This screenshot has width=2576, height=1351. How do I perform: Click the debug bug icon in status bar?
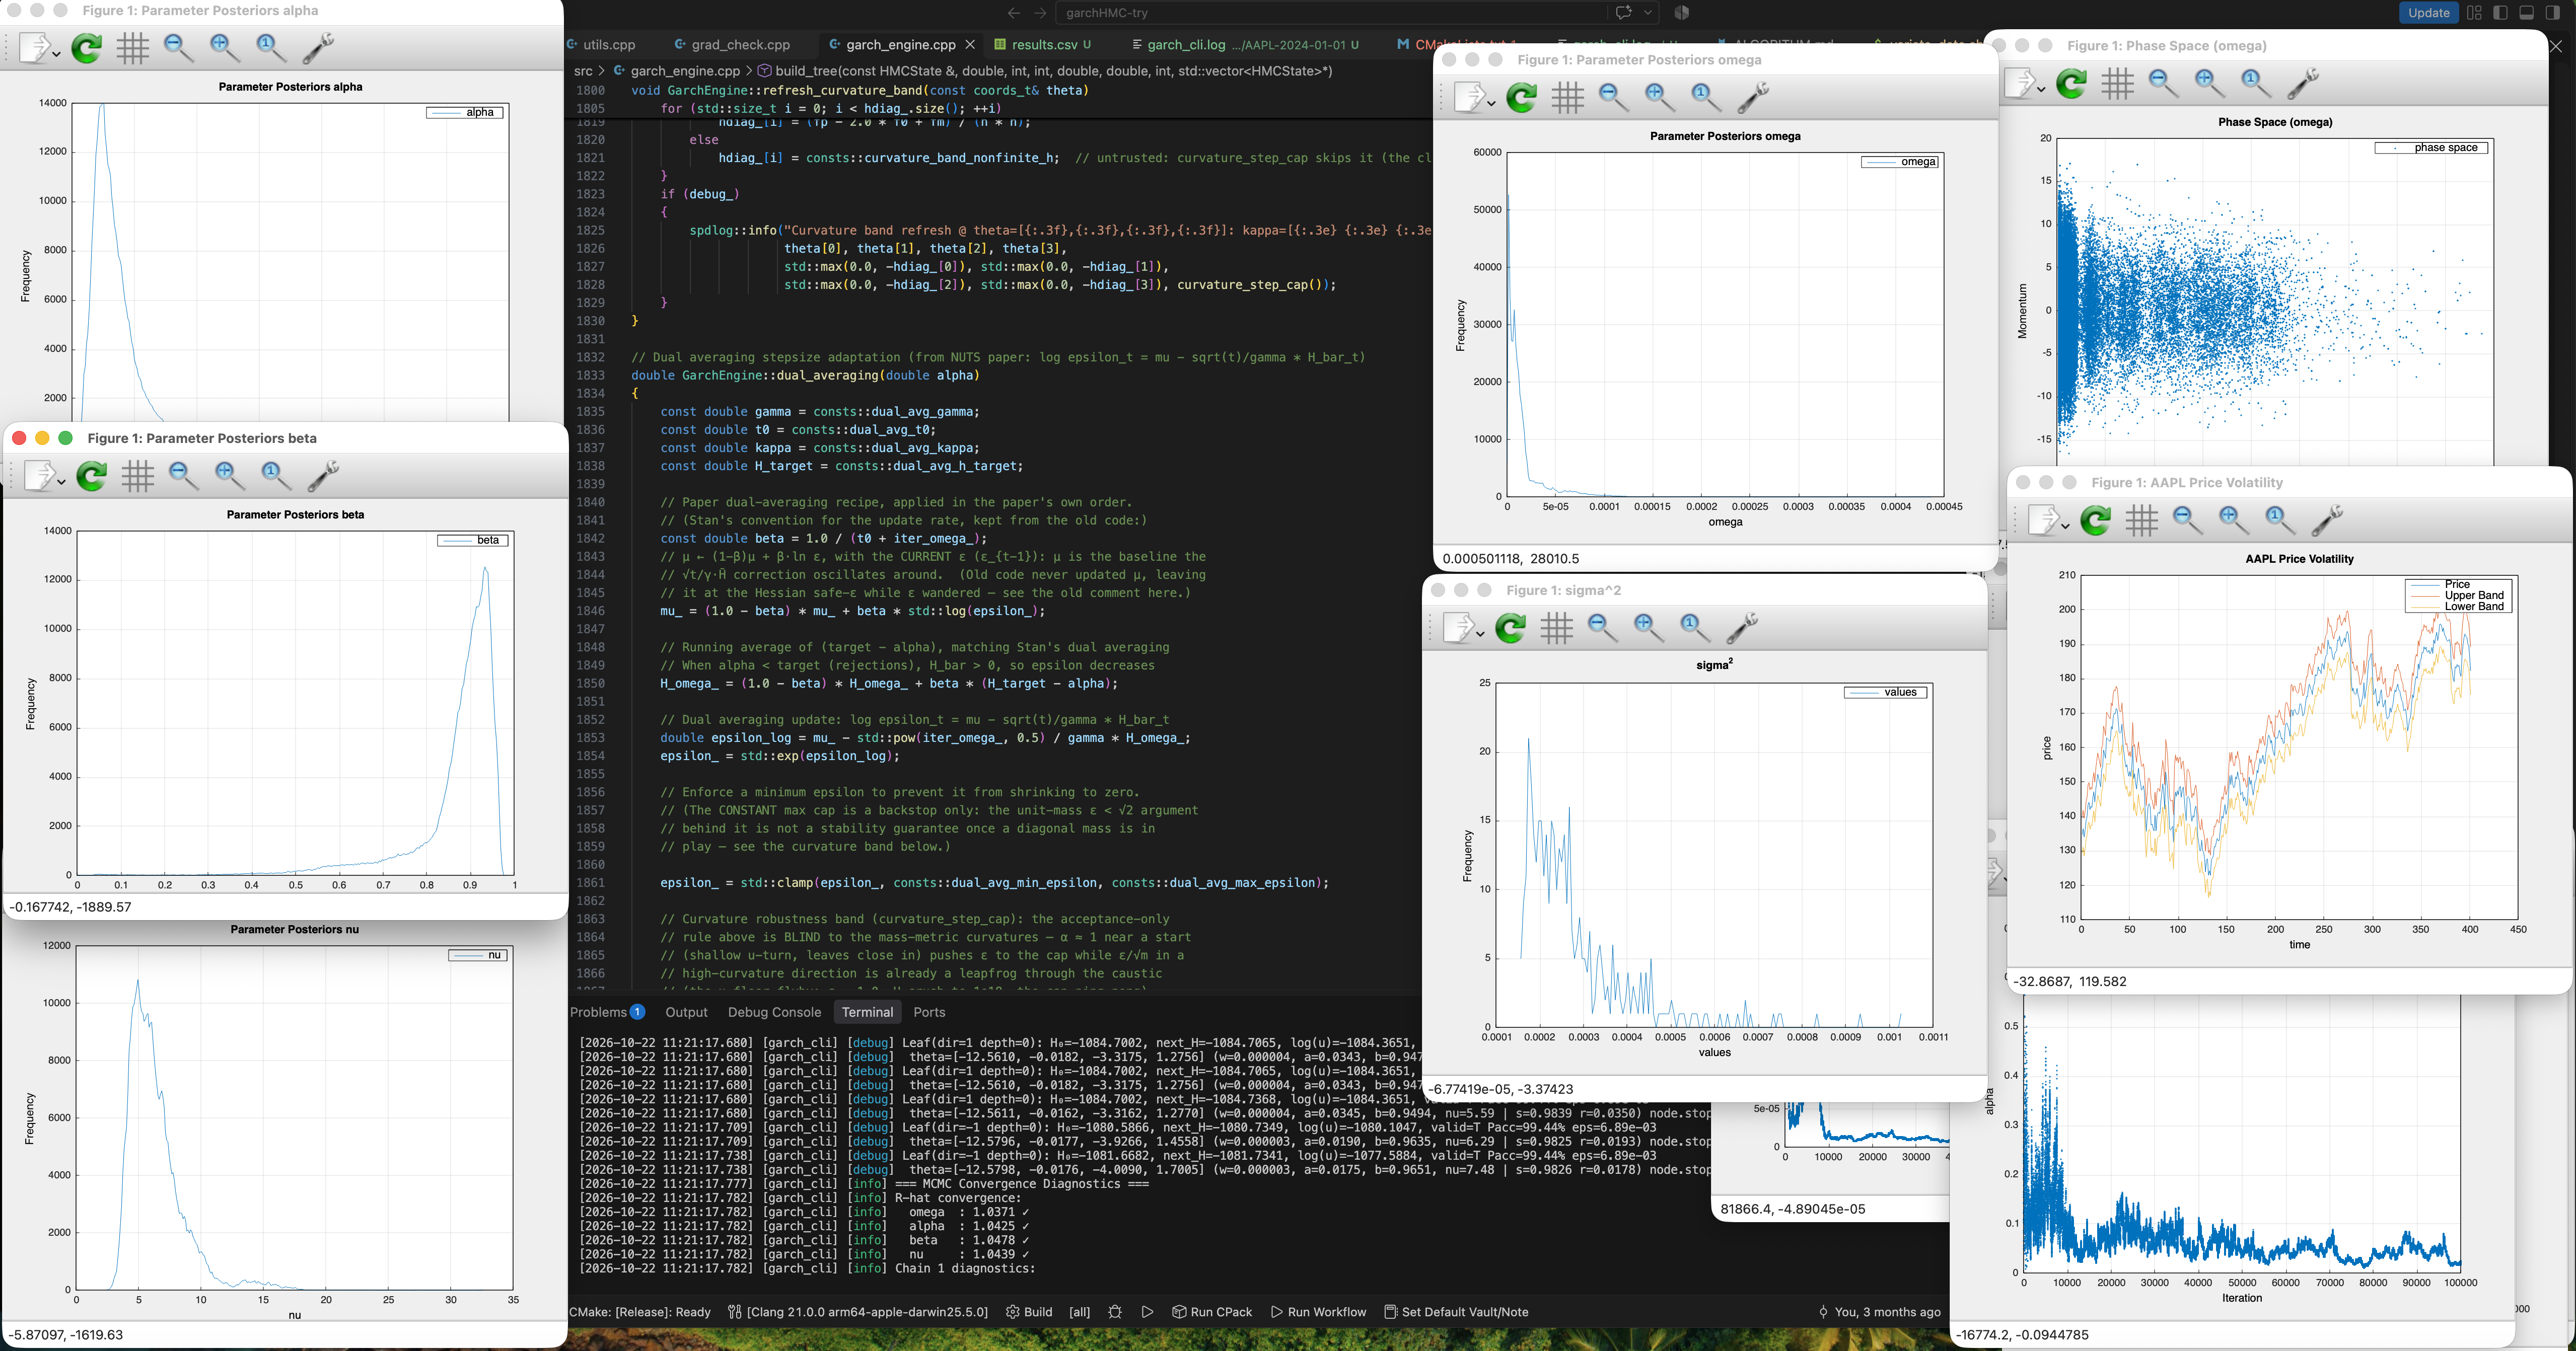click(x=1115, y=1312)
